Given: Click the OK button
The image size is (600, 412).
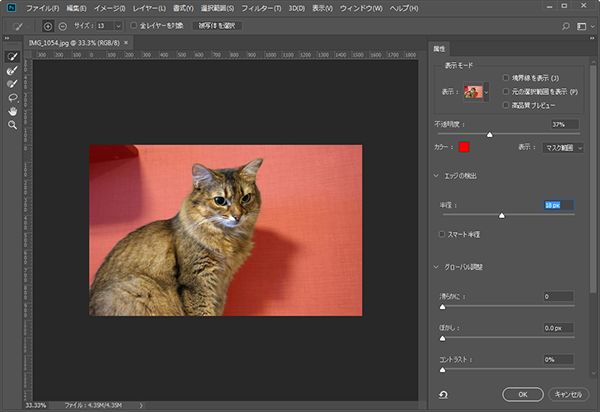Looking at the screenshot, I should (x=523, y=394).
